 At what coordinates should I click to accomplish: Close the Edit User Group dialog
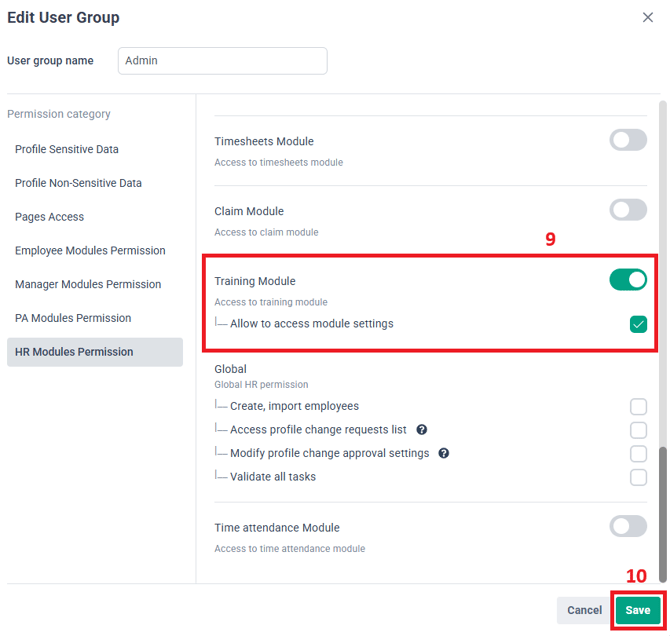647,17
